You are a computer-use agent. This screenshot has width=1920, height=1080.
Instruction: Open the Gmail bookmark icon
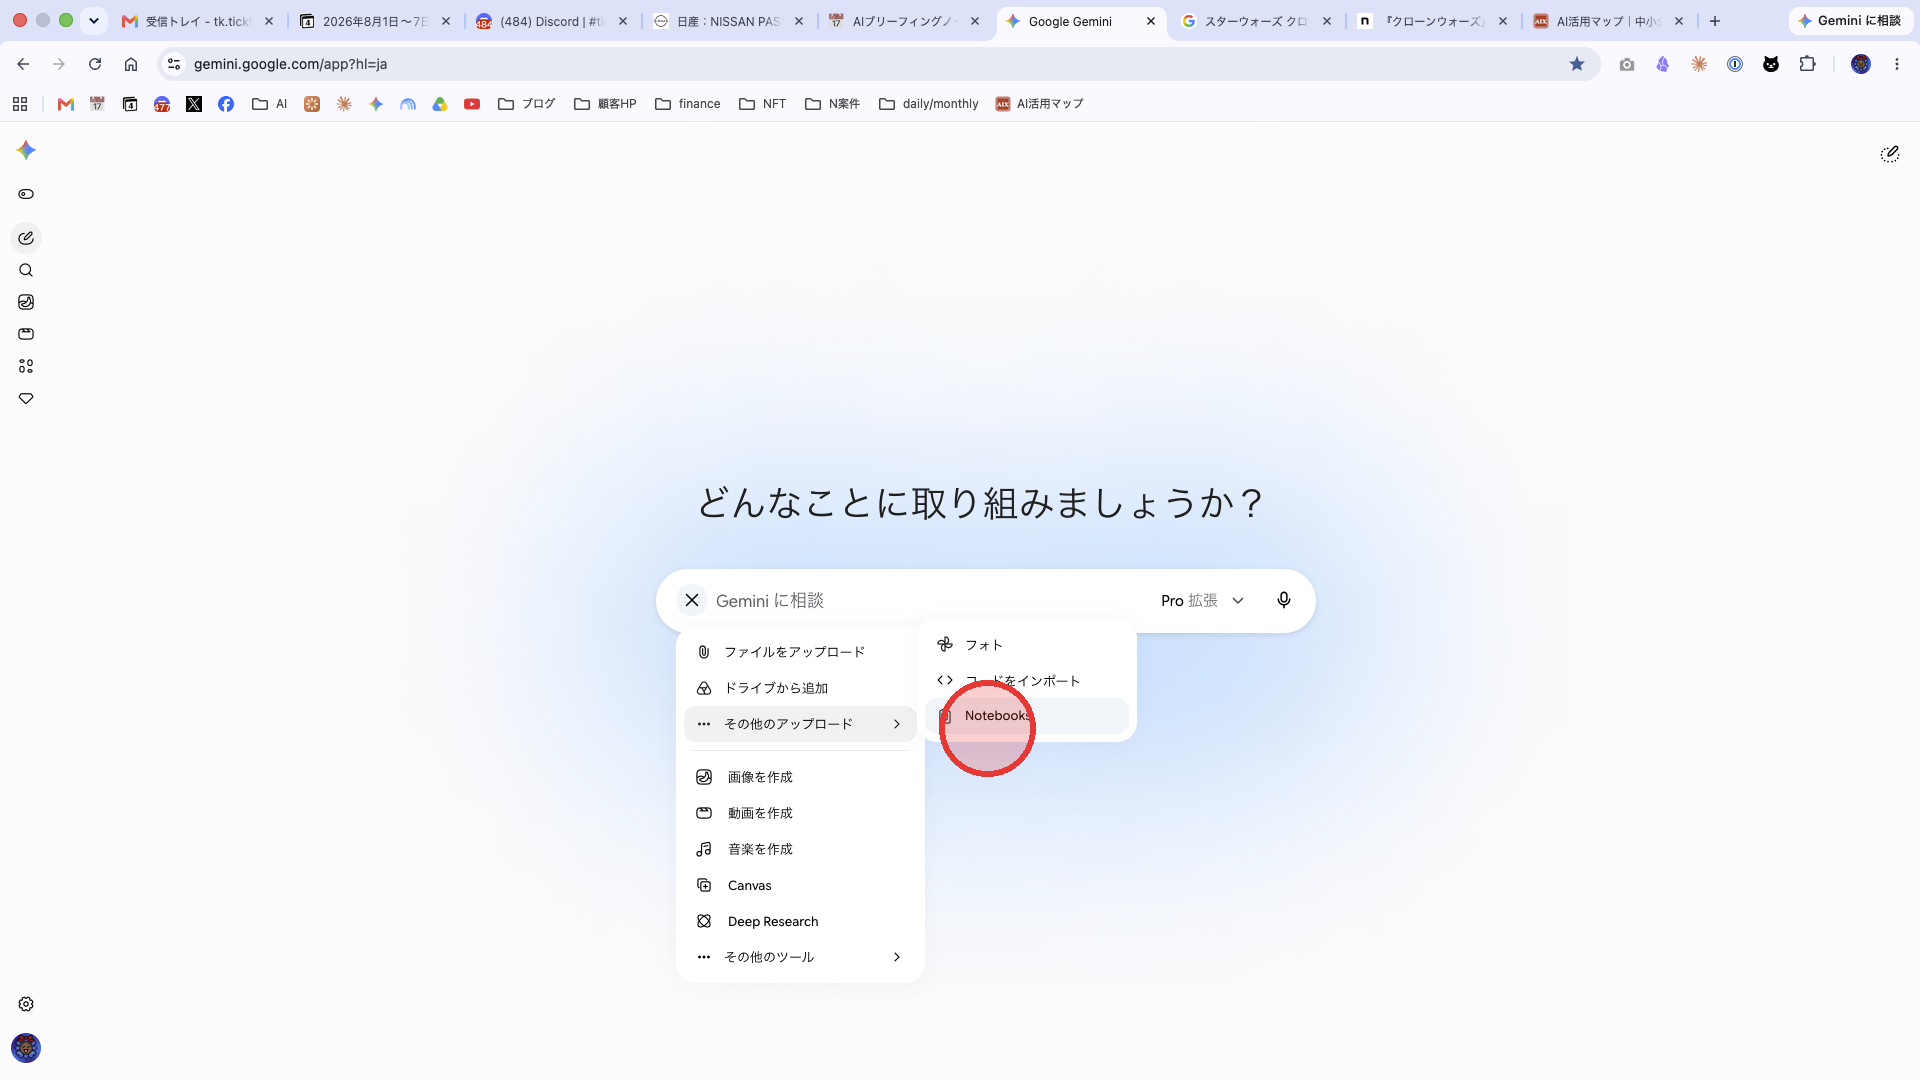click(66, 104)
